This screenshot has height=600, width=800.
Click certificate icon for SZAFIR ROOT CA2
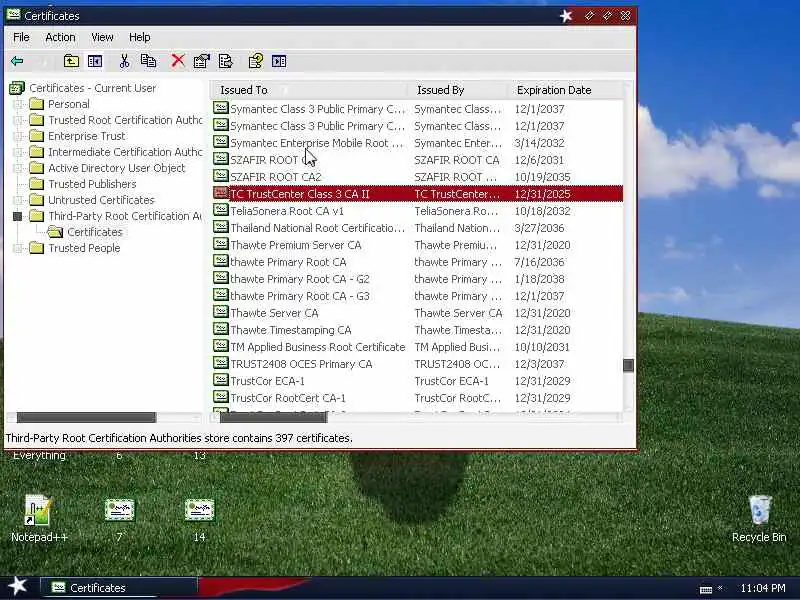[x=220, y=177]
